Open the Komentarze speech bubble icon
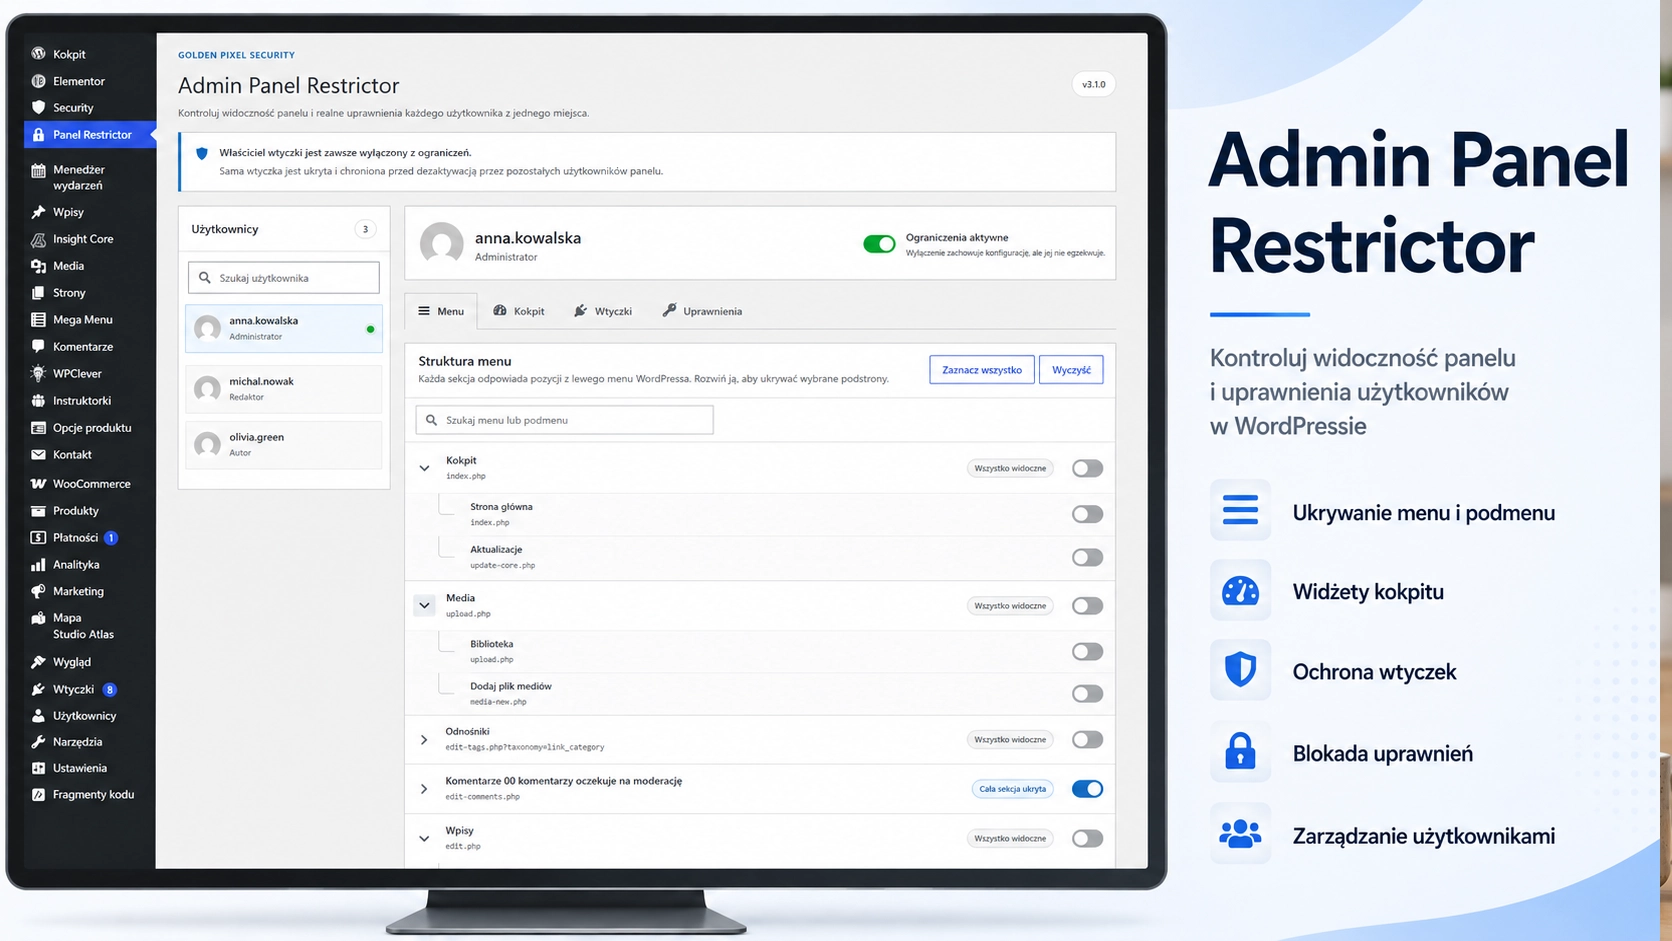Viewport: 1672px width, 941px height. pos(38,346)
